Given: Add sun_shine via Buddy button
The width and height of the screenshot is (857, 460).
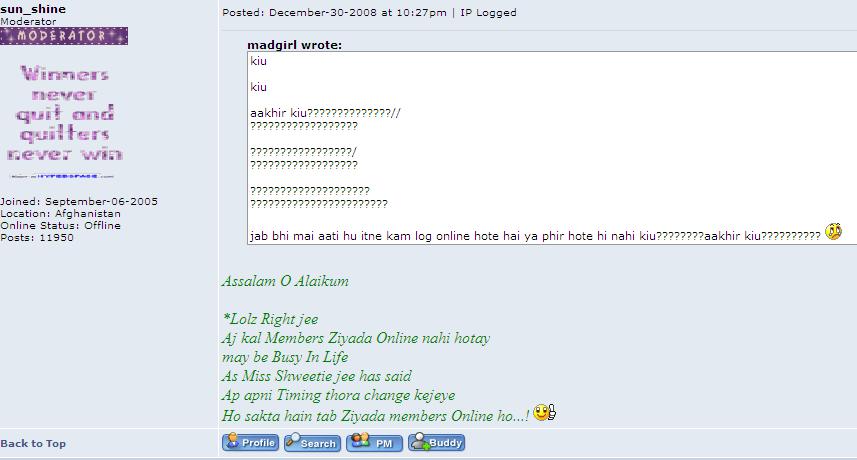Looking at the screenshot, I should click(x=436, y=443).
